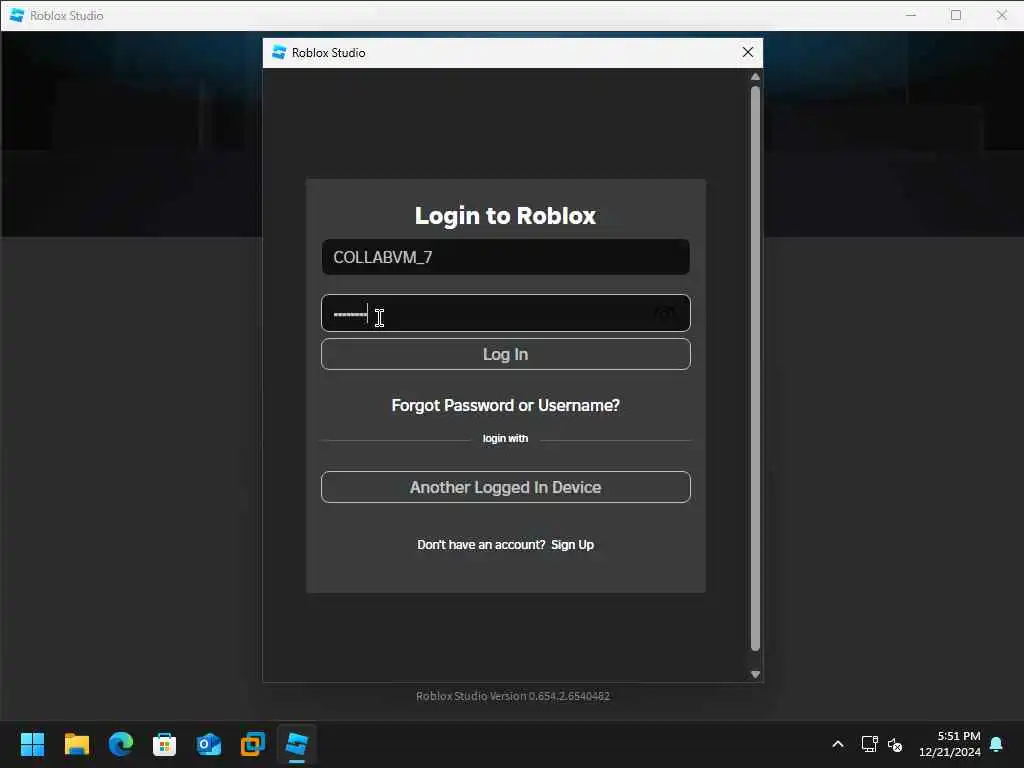Open the orange overlapping-squares taskbar app
The image size is (1024, 768).
[253, 744]
